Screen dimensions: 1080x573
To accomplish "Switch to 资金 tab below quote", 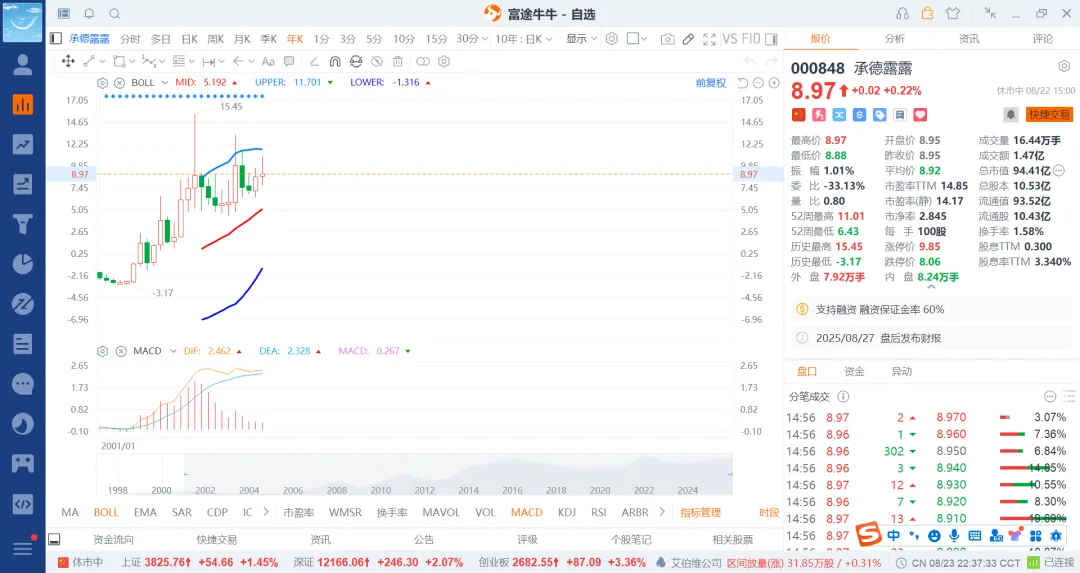I will click(854, 371).
